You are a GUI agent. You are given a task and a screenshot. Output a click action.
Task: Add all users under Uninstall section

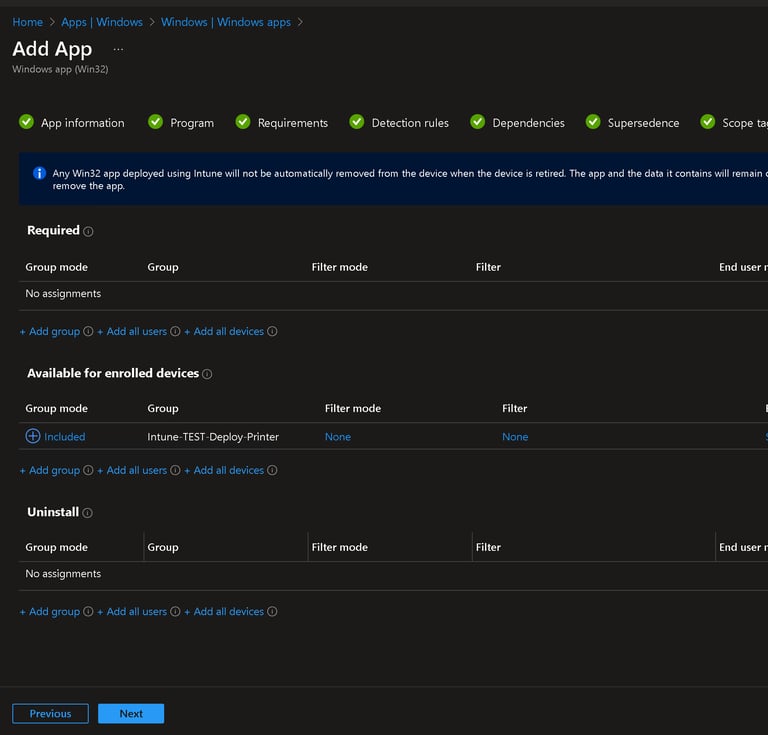(132, 612)
